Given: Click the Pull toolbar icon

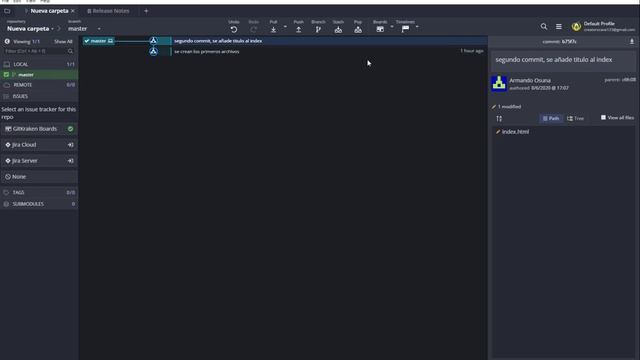Looking at the screenshot, I should pos(273,29).
